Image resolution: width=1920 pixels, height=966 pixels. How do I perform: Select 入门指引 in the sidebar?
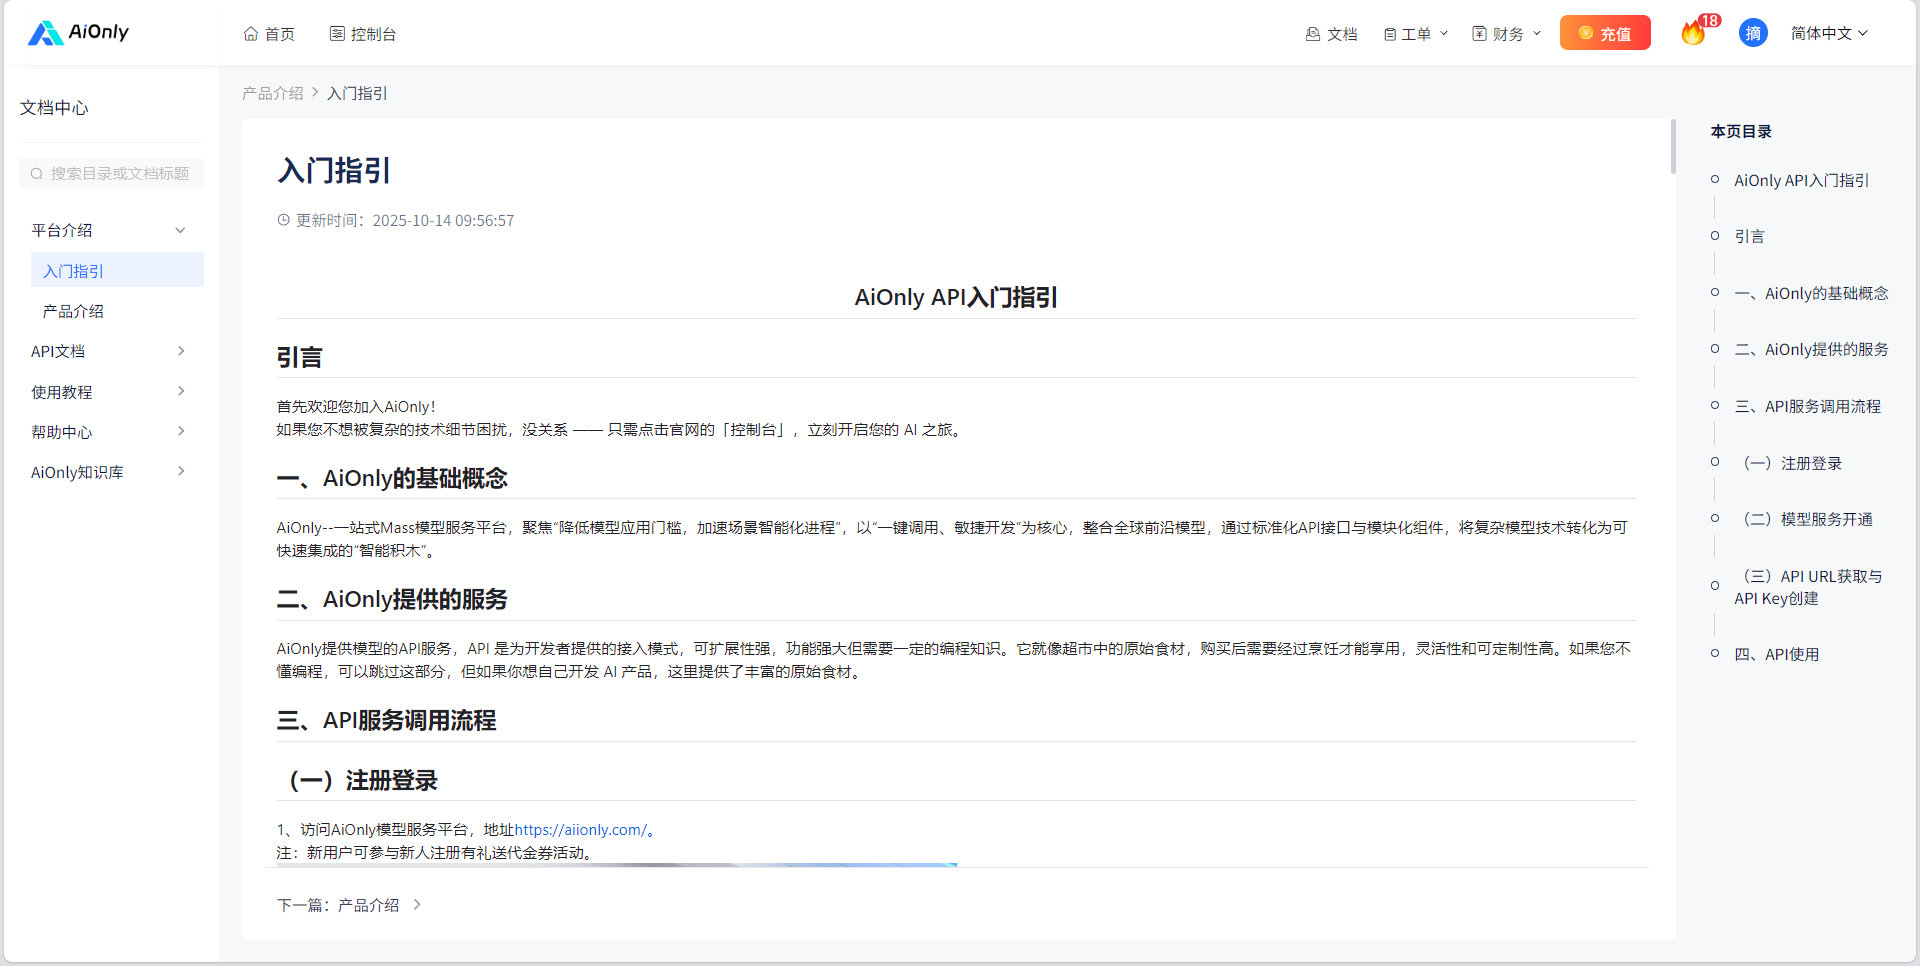point(117,270)
